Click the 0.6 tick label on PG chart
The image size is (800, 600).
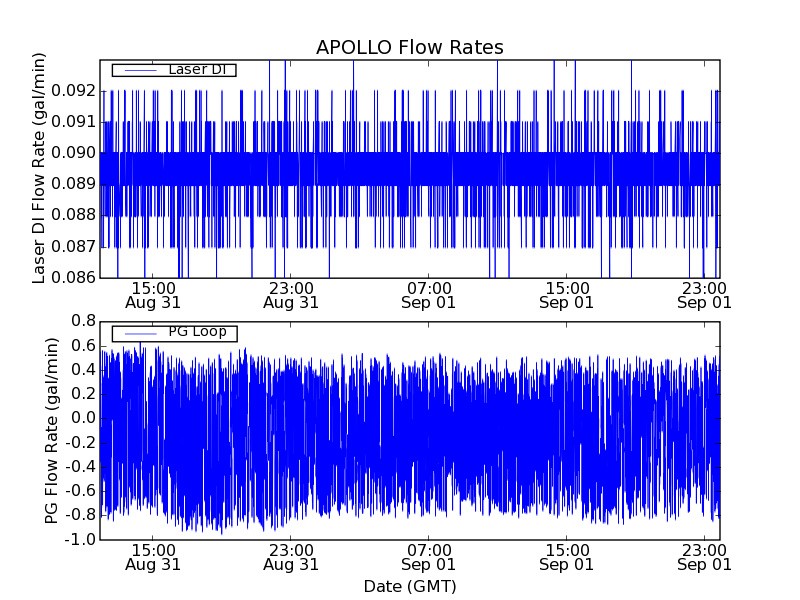pos(84,345)
